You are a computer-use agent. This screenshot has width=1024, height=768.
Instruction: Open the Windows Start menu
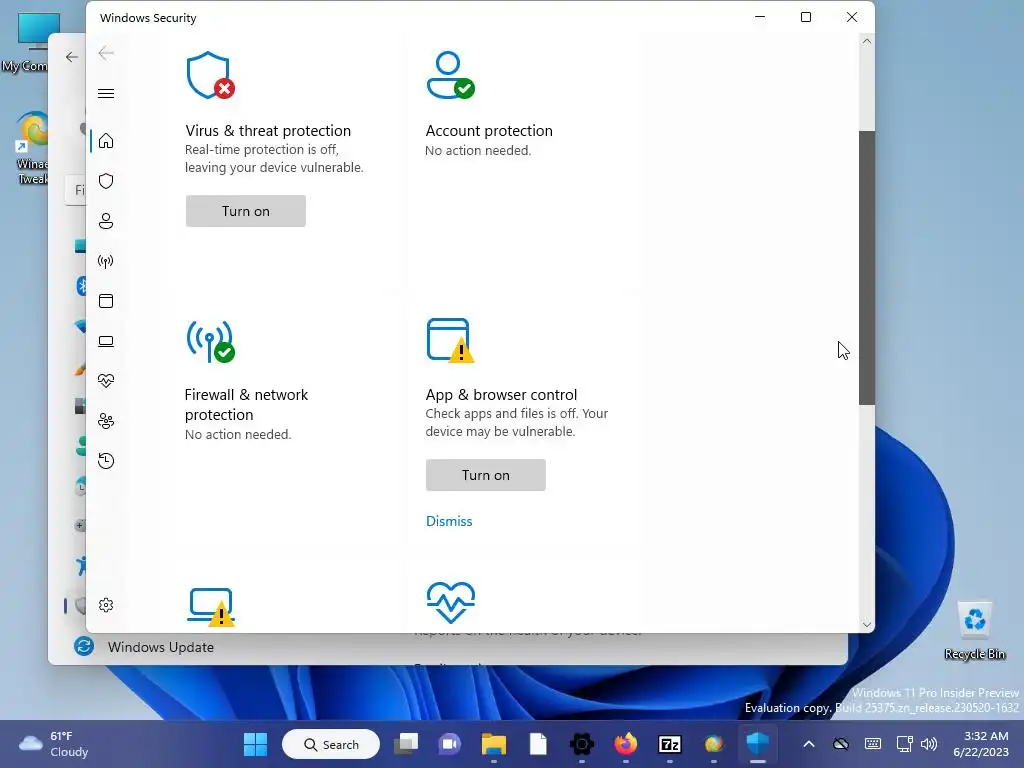tap(255, 744)
